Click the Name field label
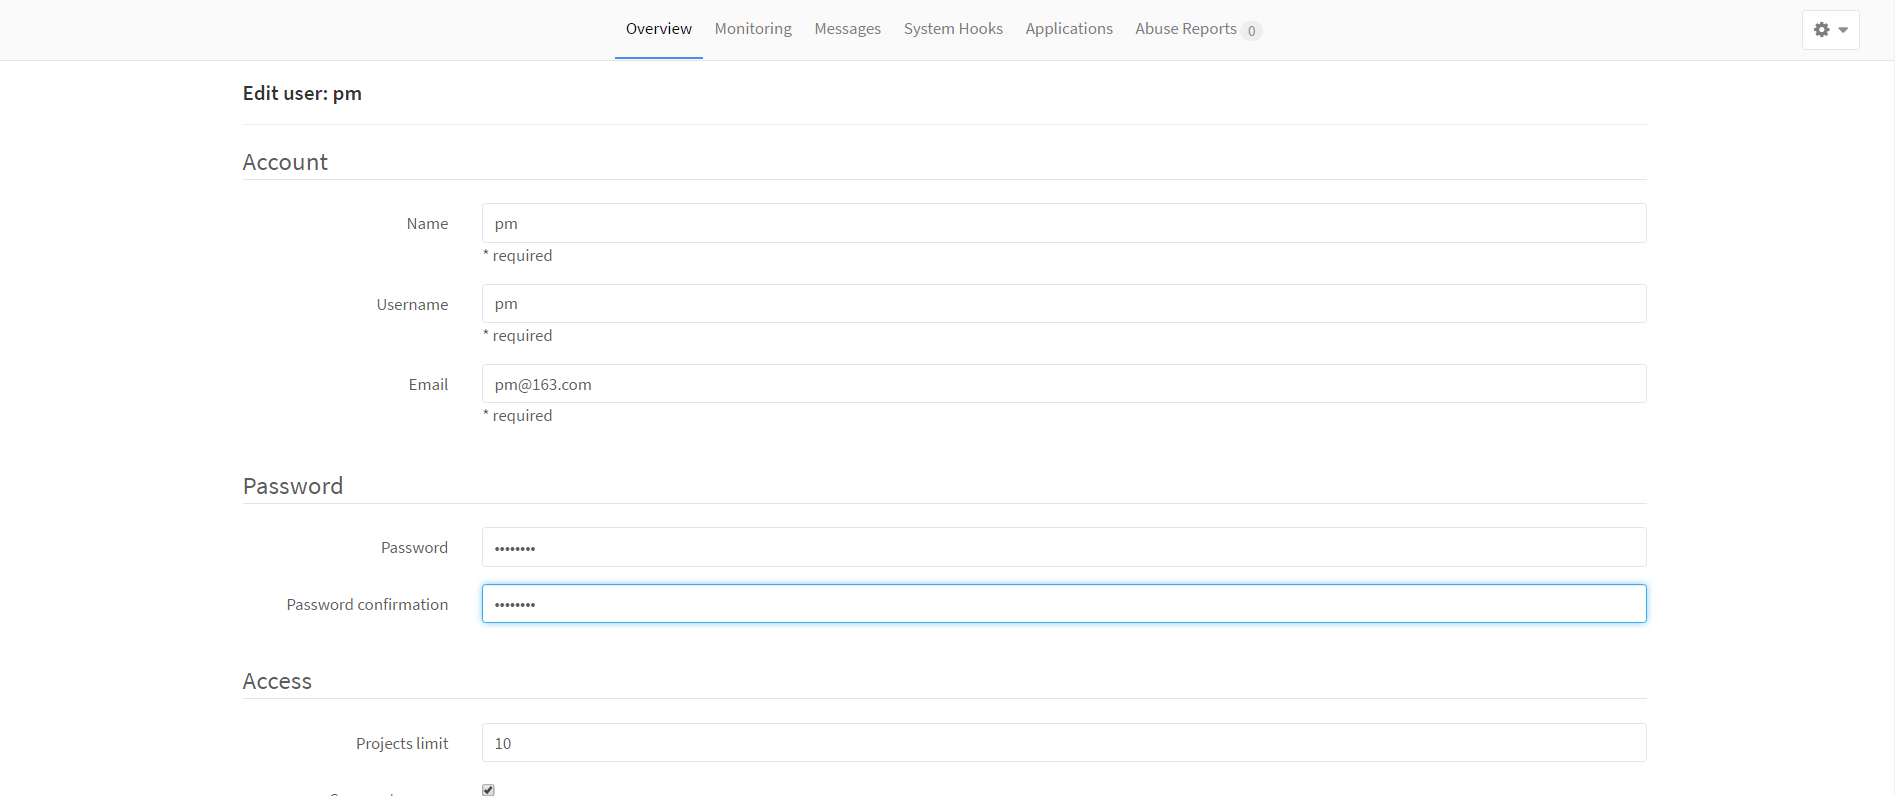The height and width of the screenshot is (796, 1895). coord(427,224)
